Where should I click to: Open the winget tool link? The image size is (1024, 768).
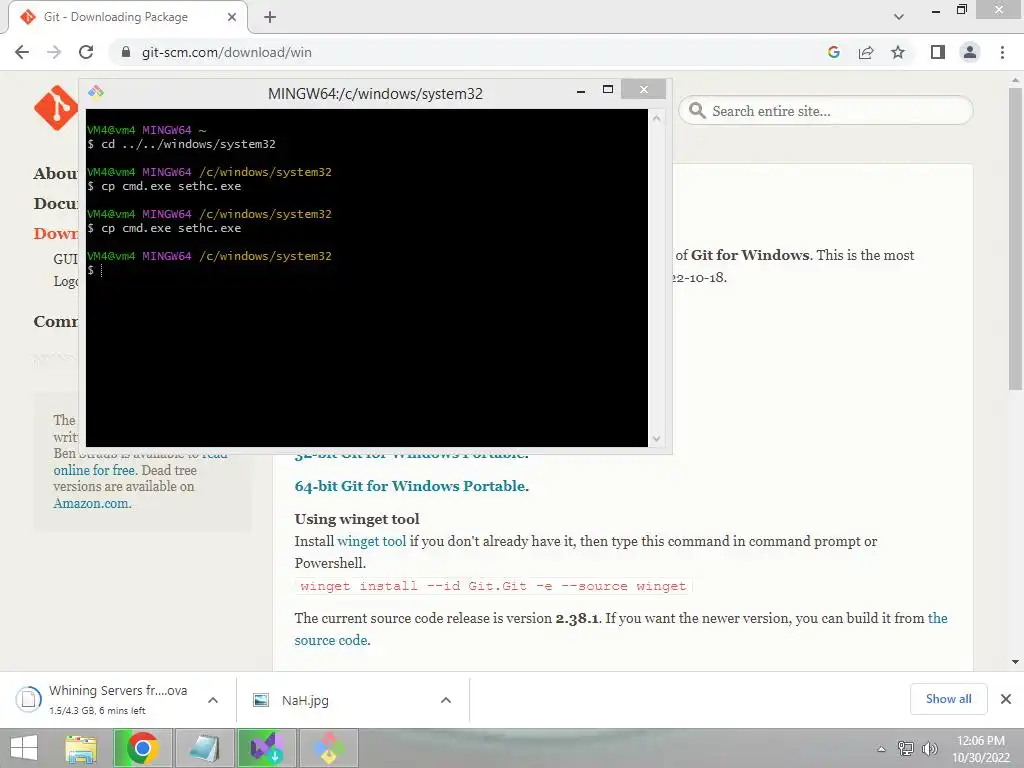pyautogui.click(x=372, y=541)
